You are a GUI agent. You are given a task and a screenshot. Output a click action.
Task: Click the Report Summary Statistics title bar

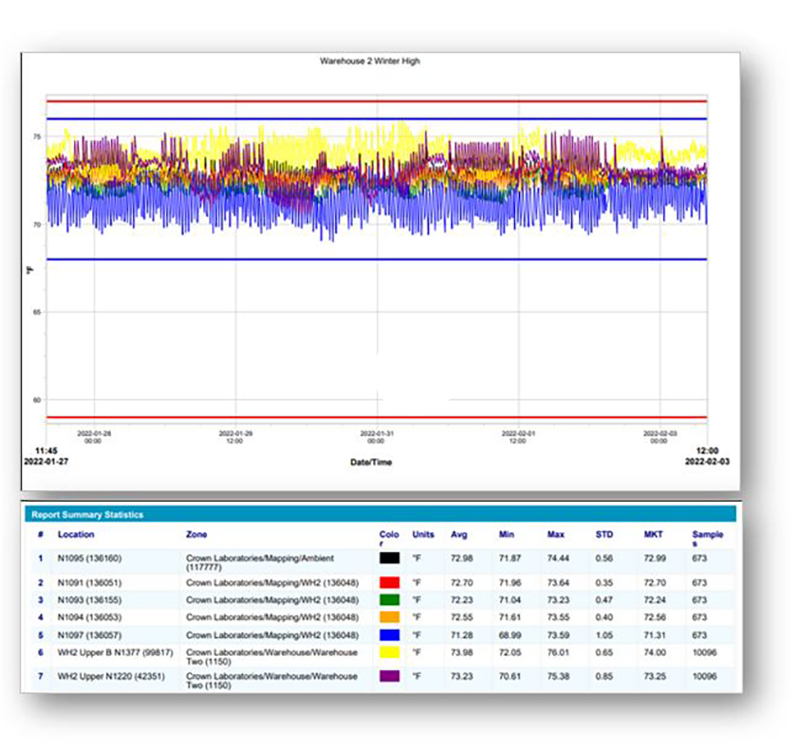(x=87, y=515)
